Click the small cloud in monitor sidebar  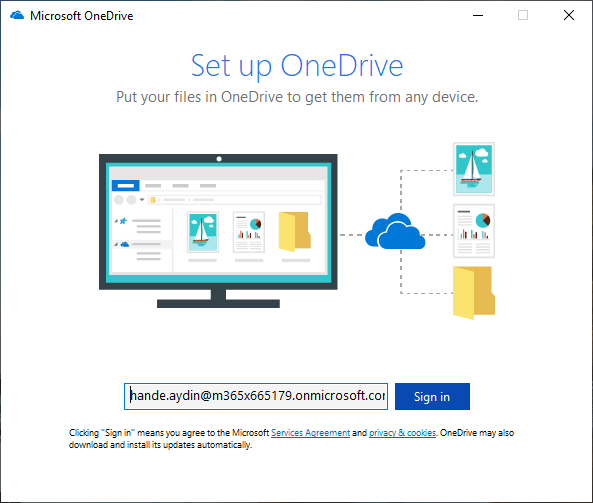coord(125,244)
